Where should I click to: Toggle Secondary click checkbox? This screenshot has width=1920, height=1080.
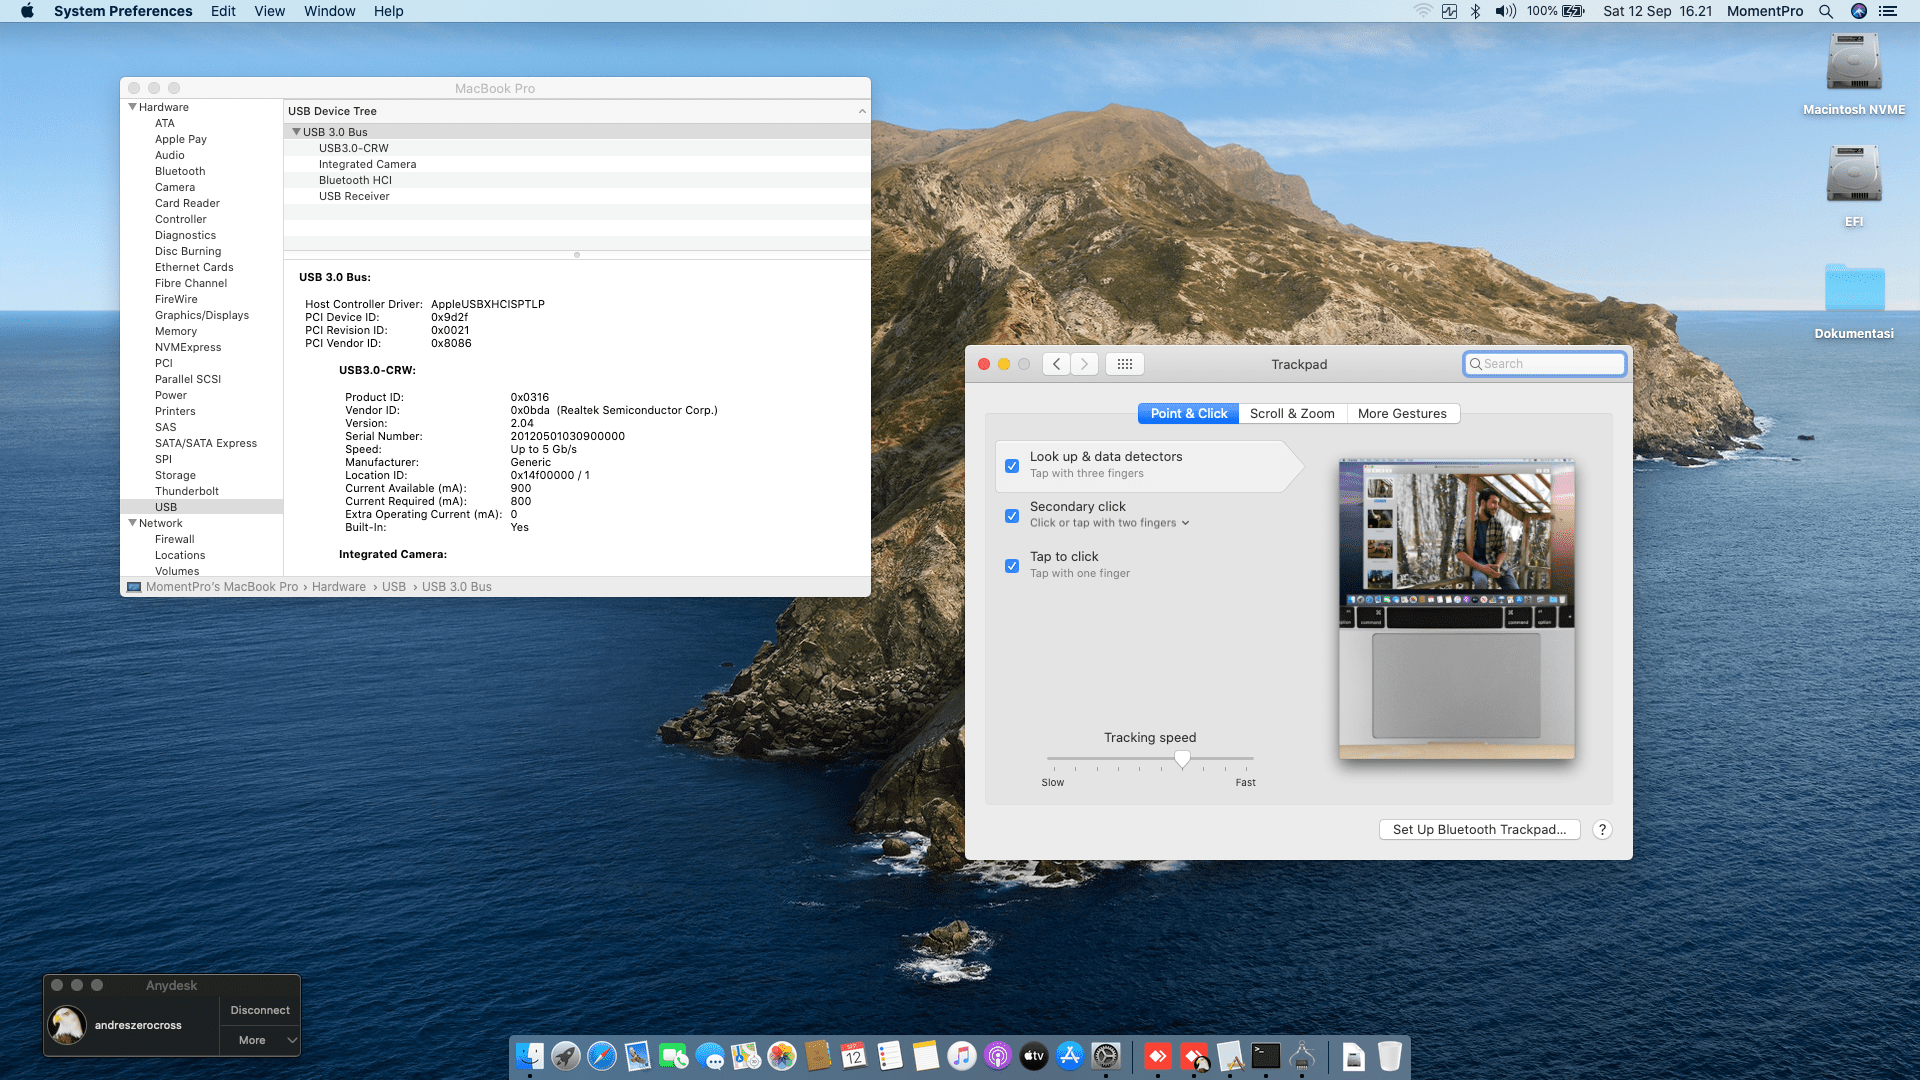tap(1012, 516)
